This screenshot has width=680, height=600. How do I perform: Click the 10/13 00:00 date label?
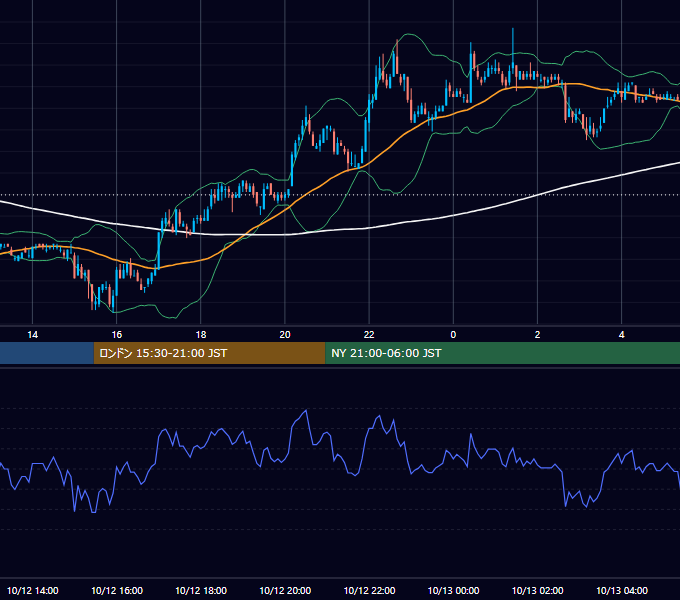coord(453,590)
